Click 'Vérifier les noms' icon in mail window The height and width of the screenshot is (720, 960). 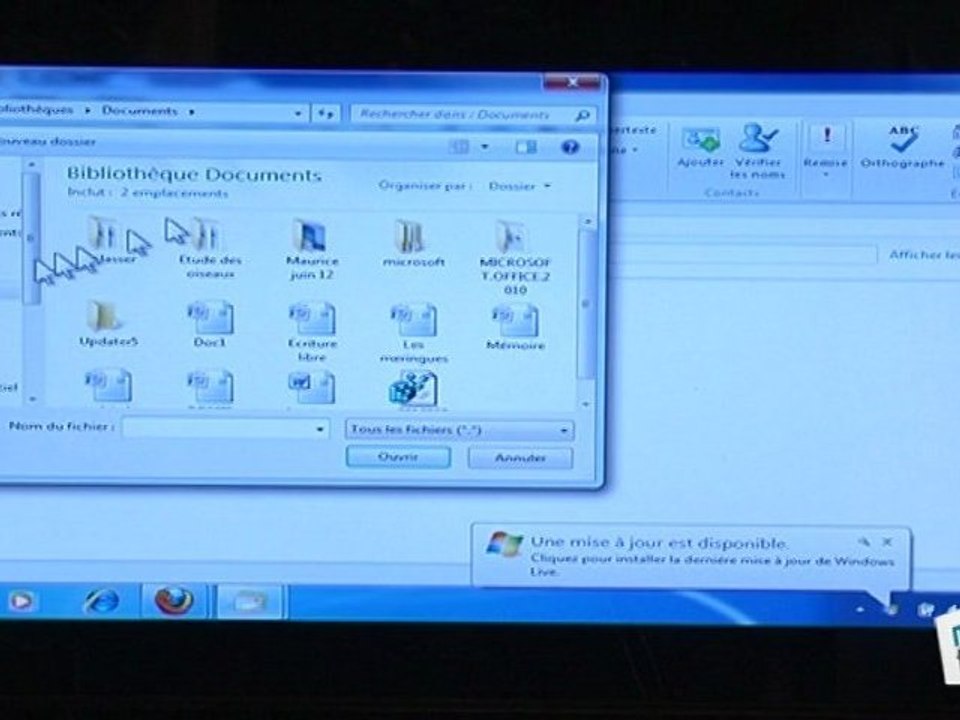757,139
